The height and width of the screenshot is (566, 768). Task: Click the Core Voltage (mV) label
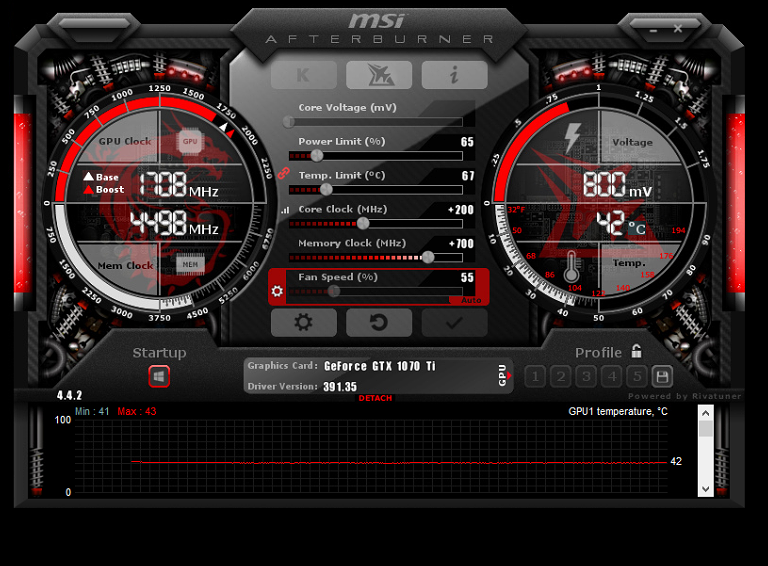click(347, 108)
